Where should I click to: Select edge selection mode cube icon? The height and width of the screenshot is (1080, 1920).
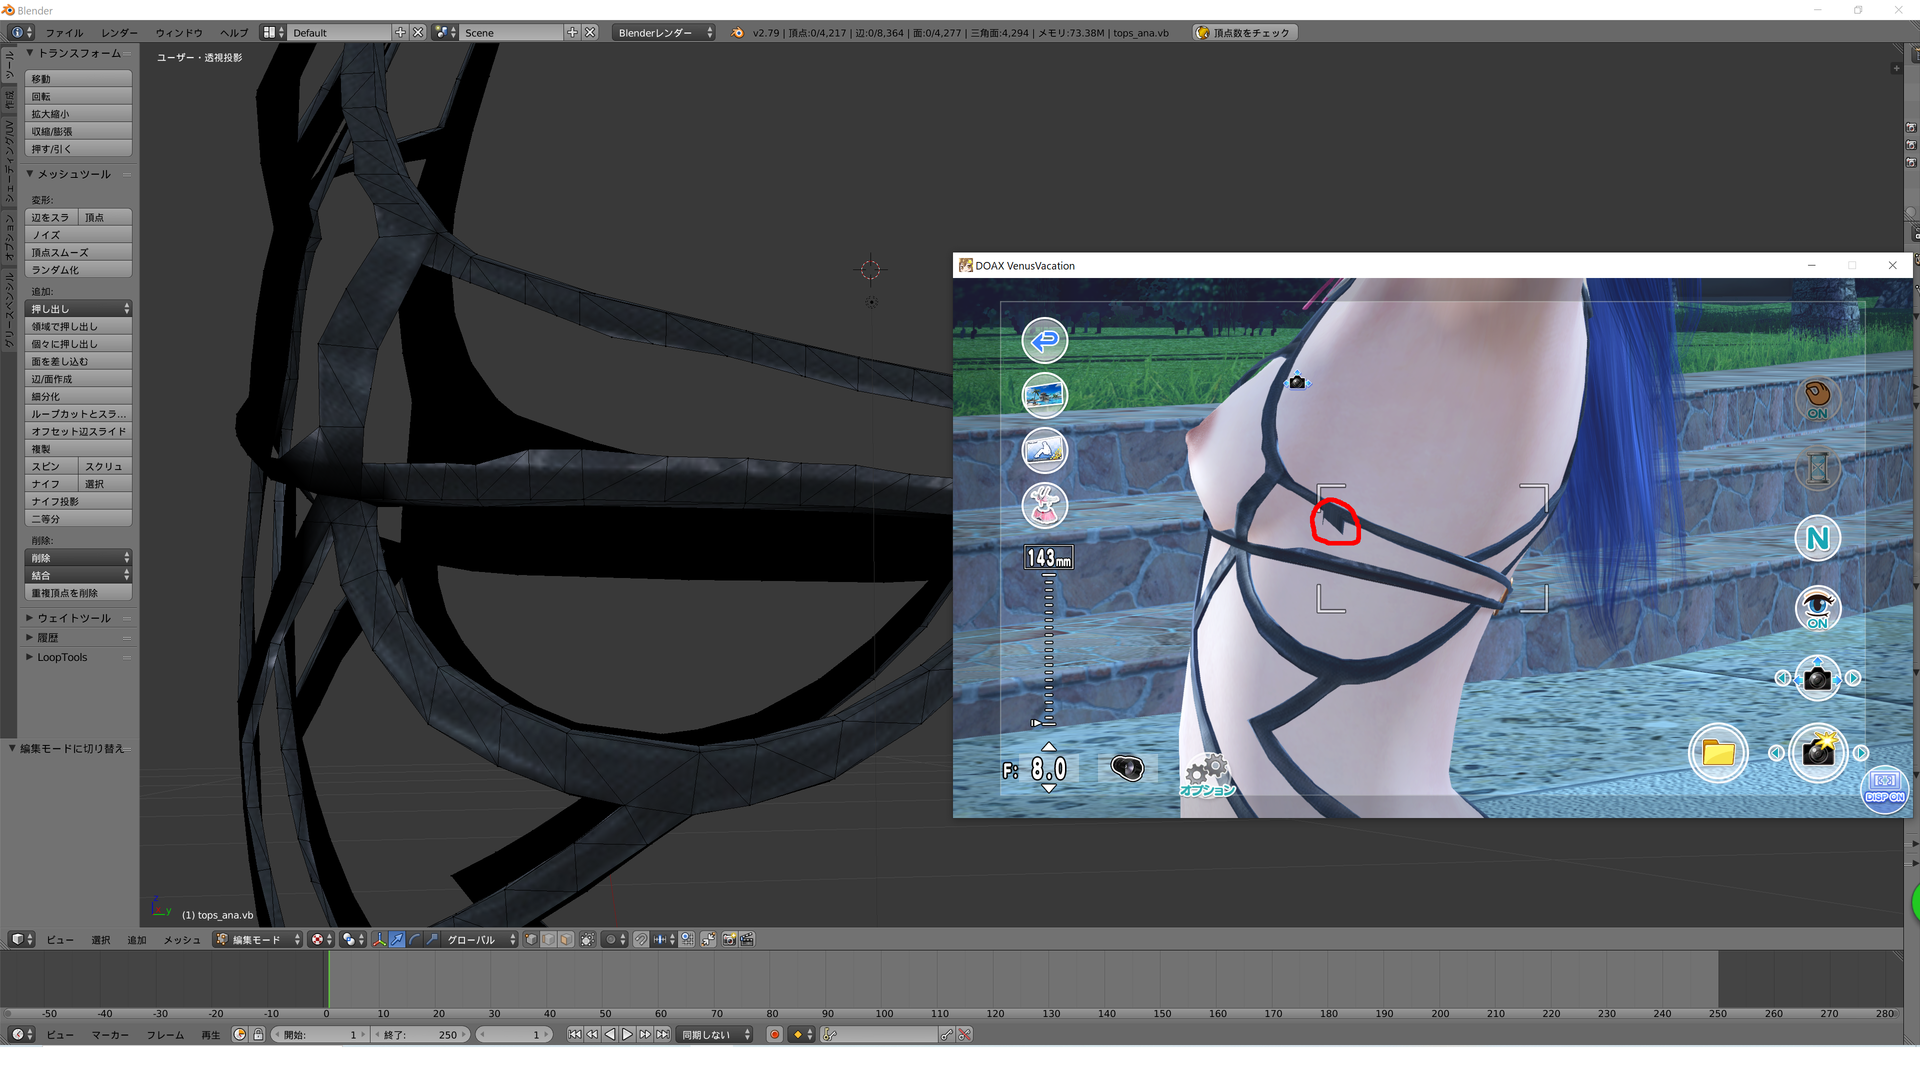548,939
